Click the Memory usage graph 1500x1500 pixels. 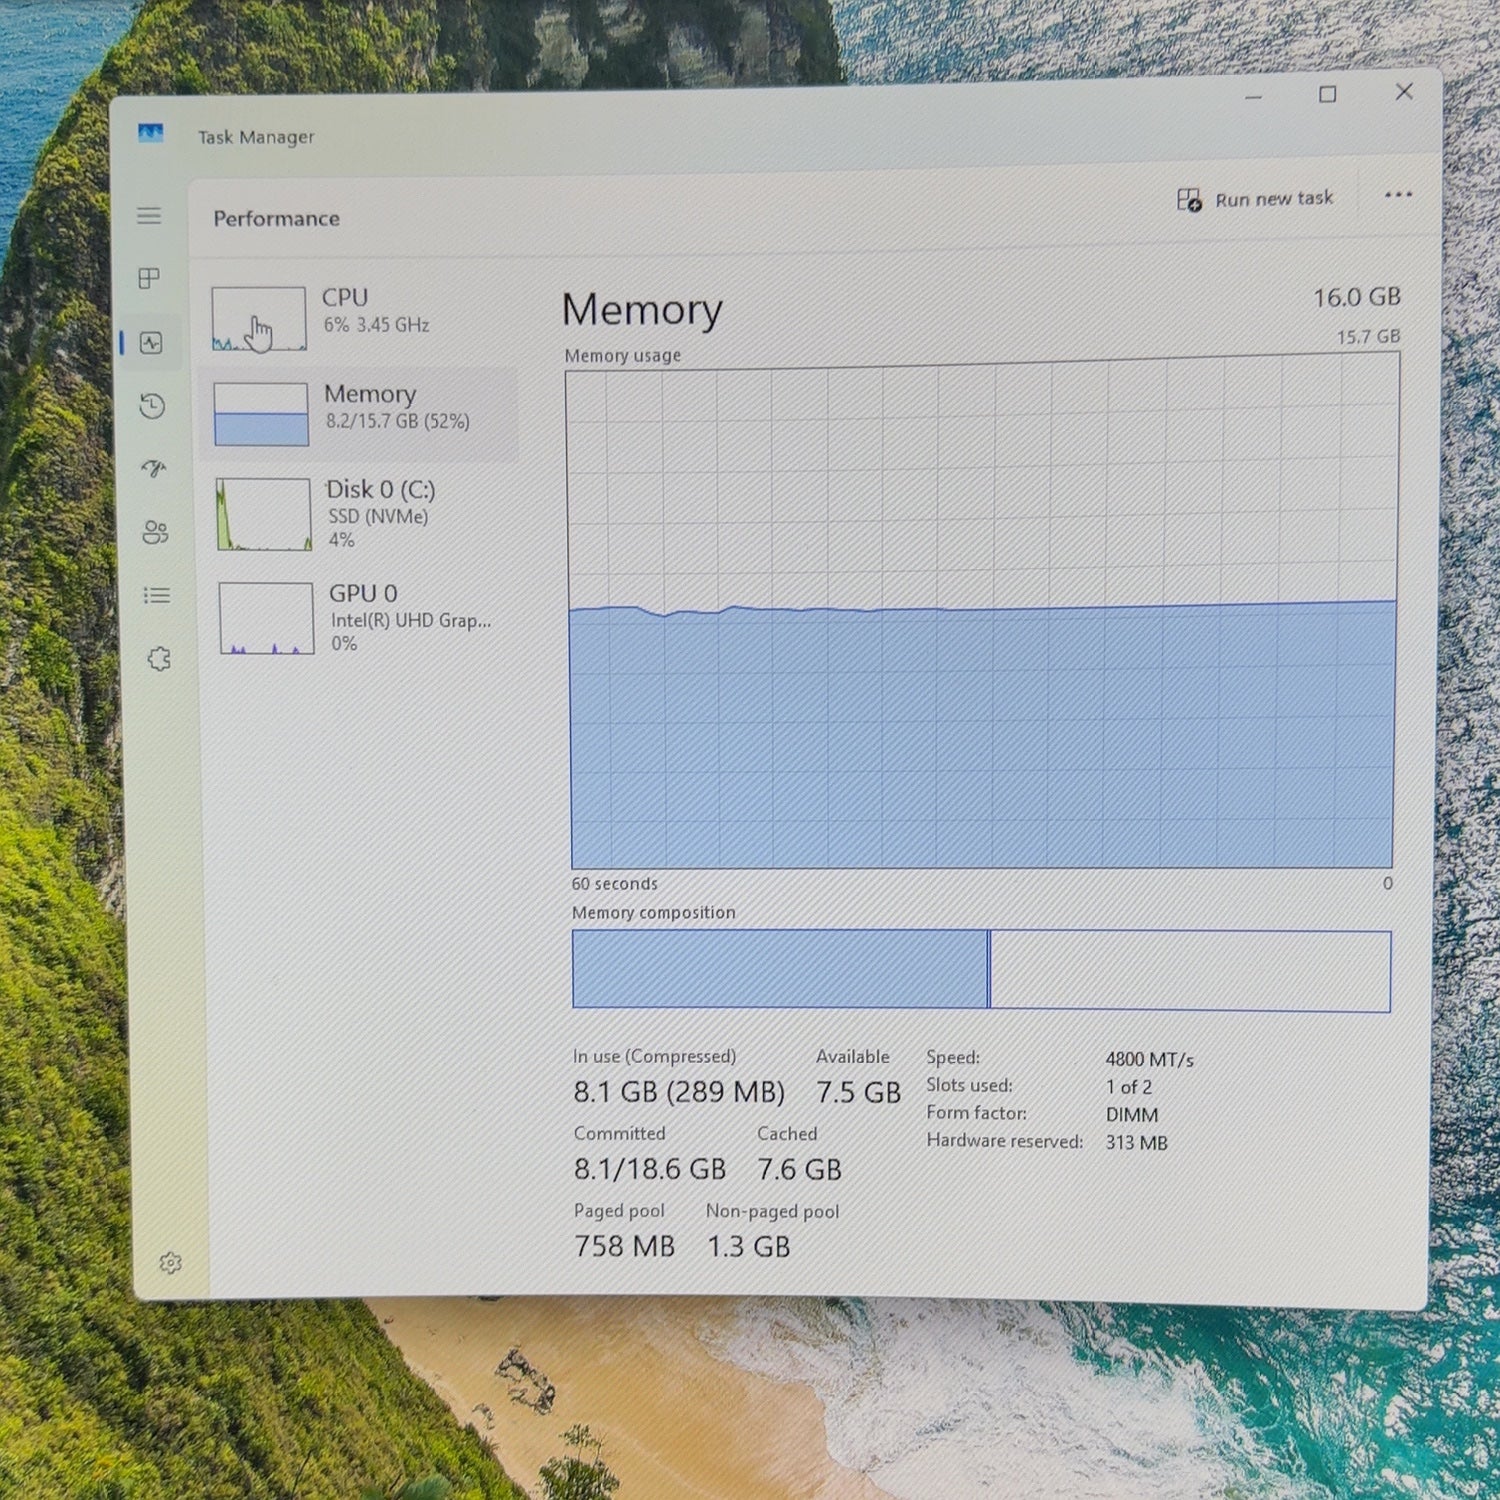[982, 612]
